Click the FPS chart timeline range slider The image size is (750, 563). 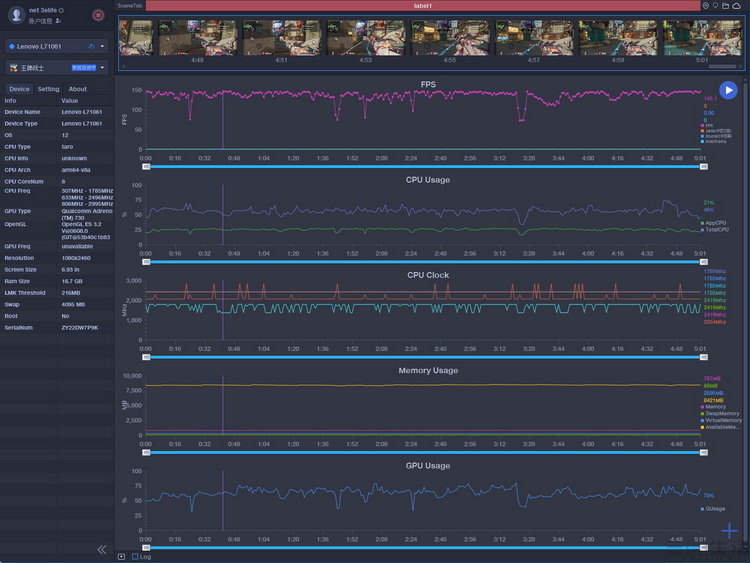[x=424, y=166]
